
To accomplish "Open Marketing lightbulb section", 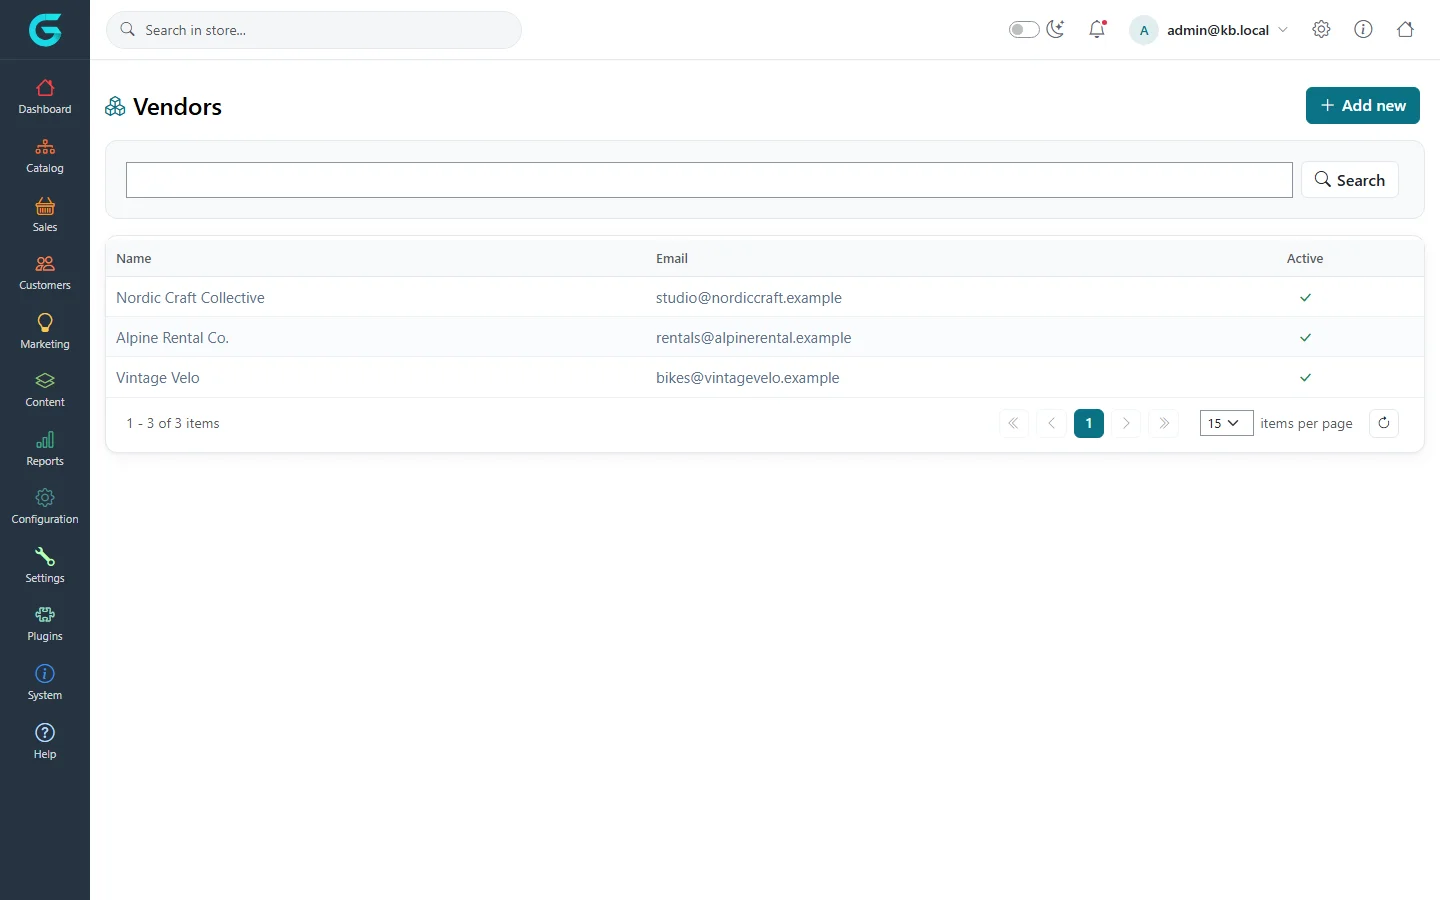I will click(x=45, y=332).
